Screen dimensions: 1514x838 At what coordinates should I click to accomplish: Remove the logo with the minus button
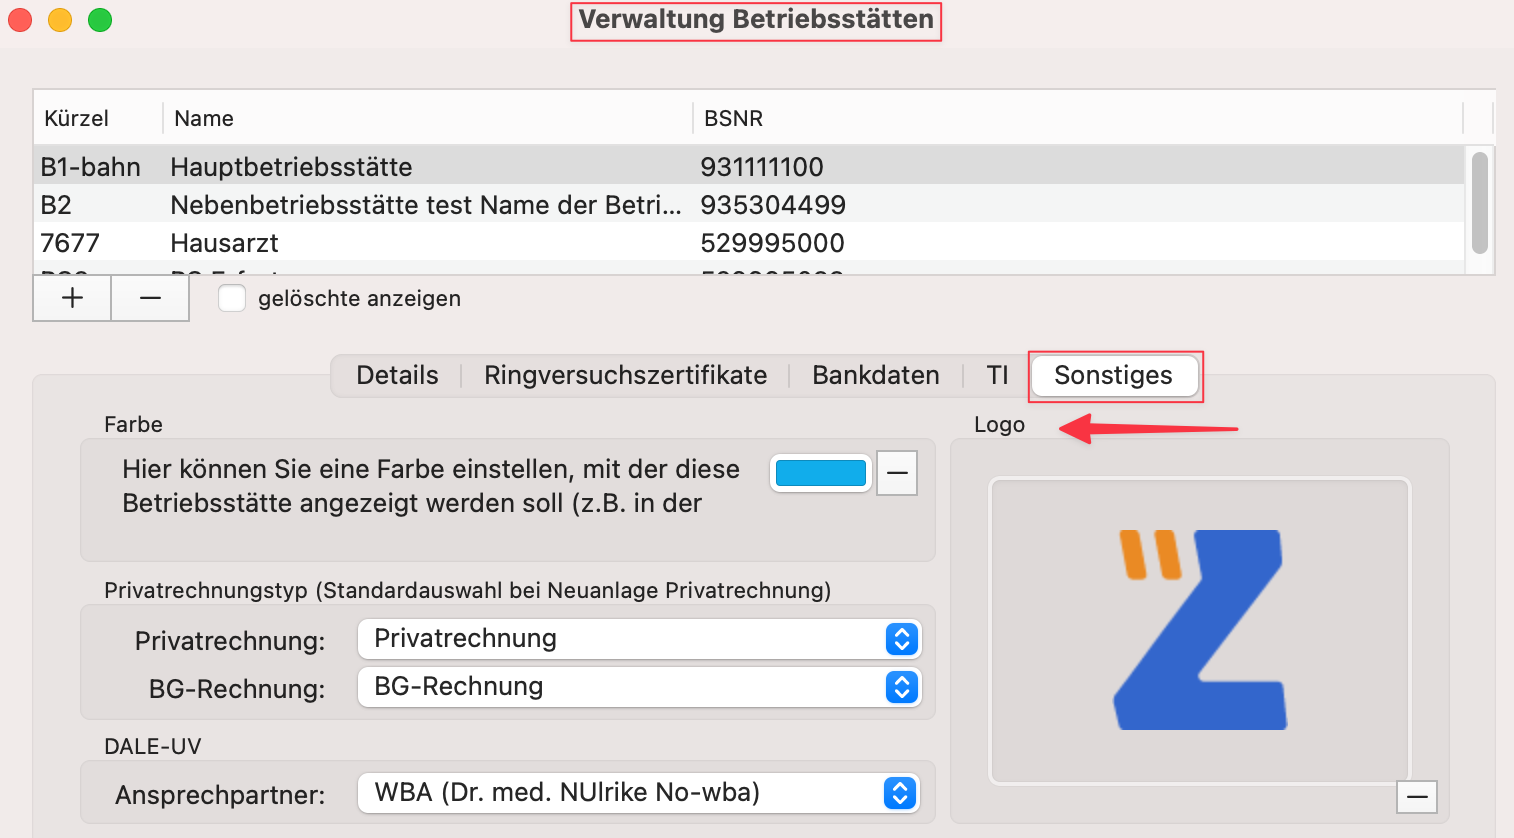(1417, 797)
